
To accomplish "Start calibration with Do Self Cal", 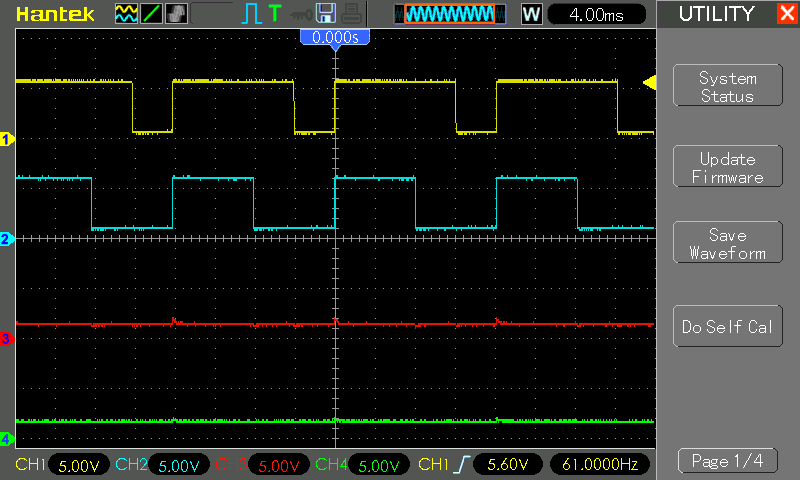I will tap(728, 326).
